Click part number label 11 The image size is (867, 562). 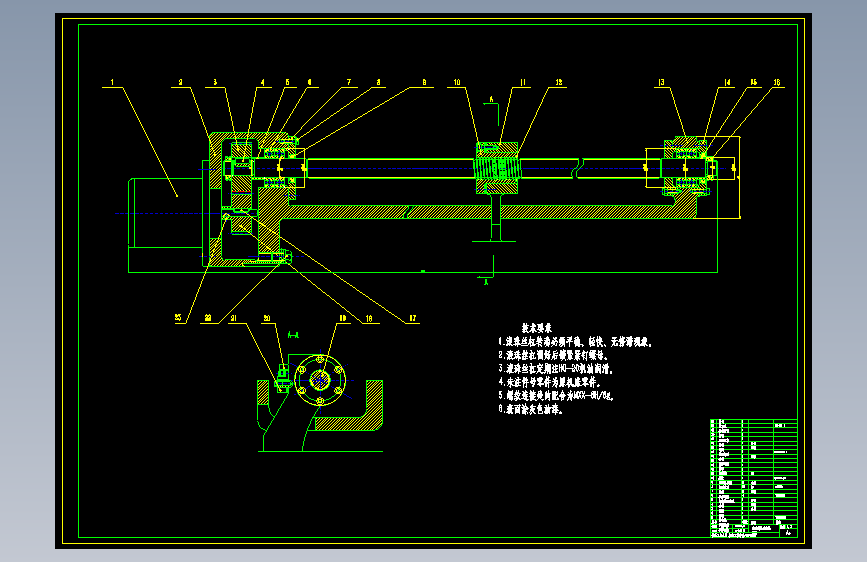[x=523, y=82]
